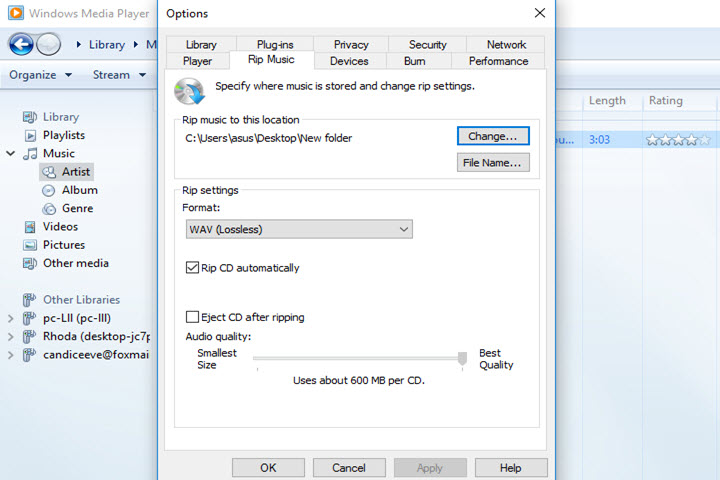Confirm settings with the OK button
This screenshot has width=720, height=480.
pyautogui.click(x=268, y=468)
